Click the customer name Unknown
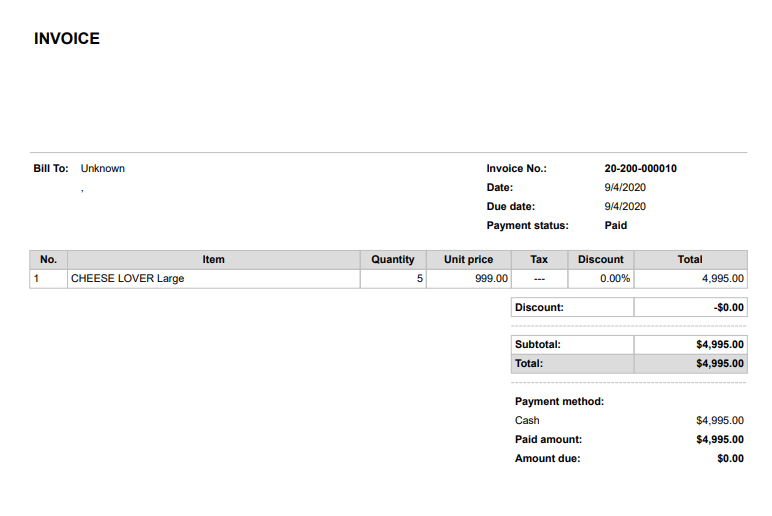Viewport: 772px width, 516px height. point(103,168)
